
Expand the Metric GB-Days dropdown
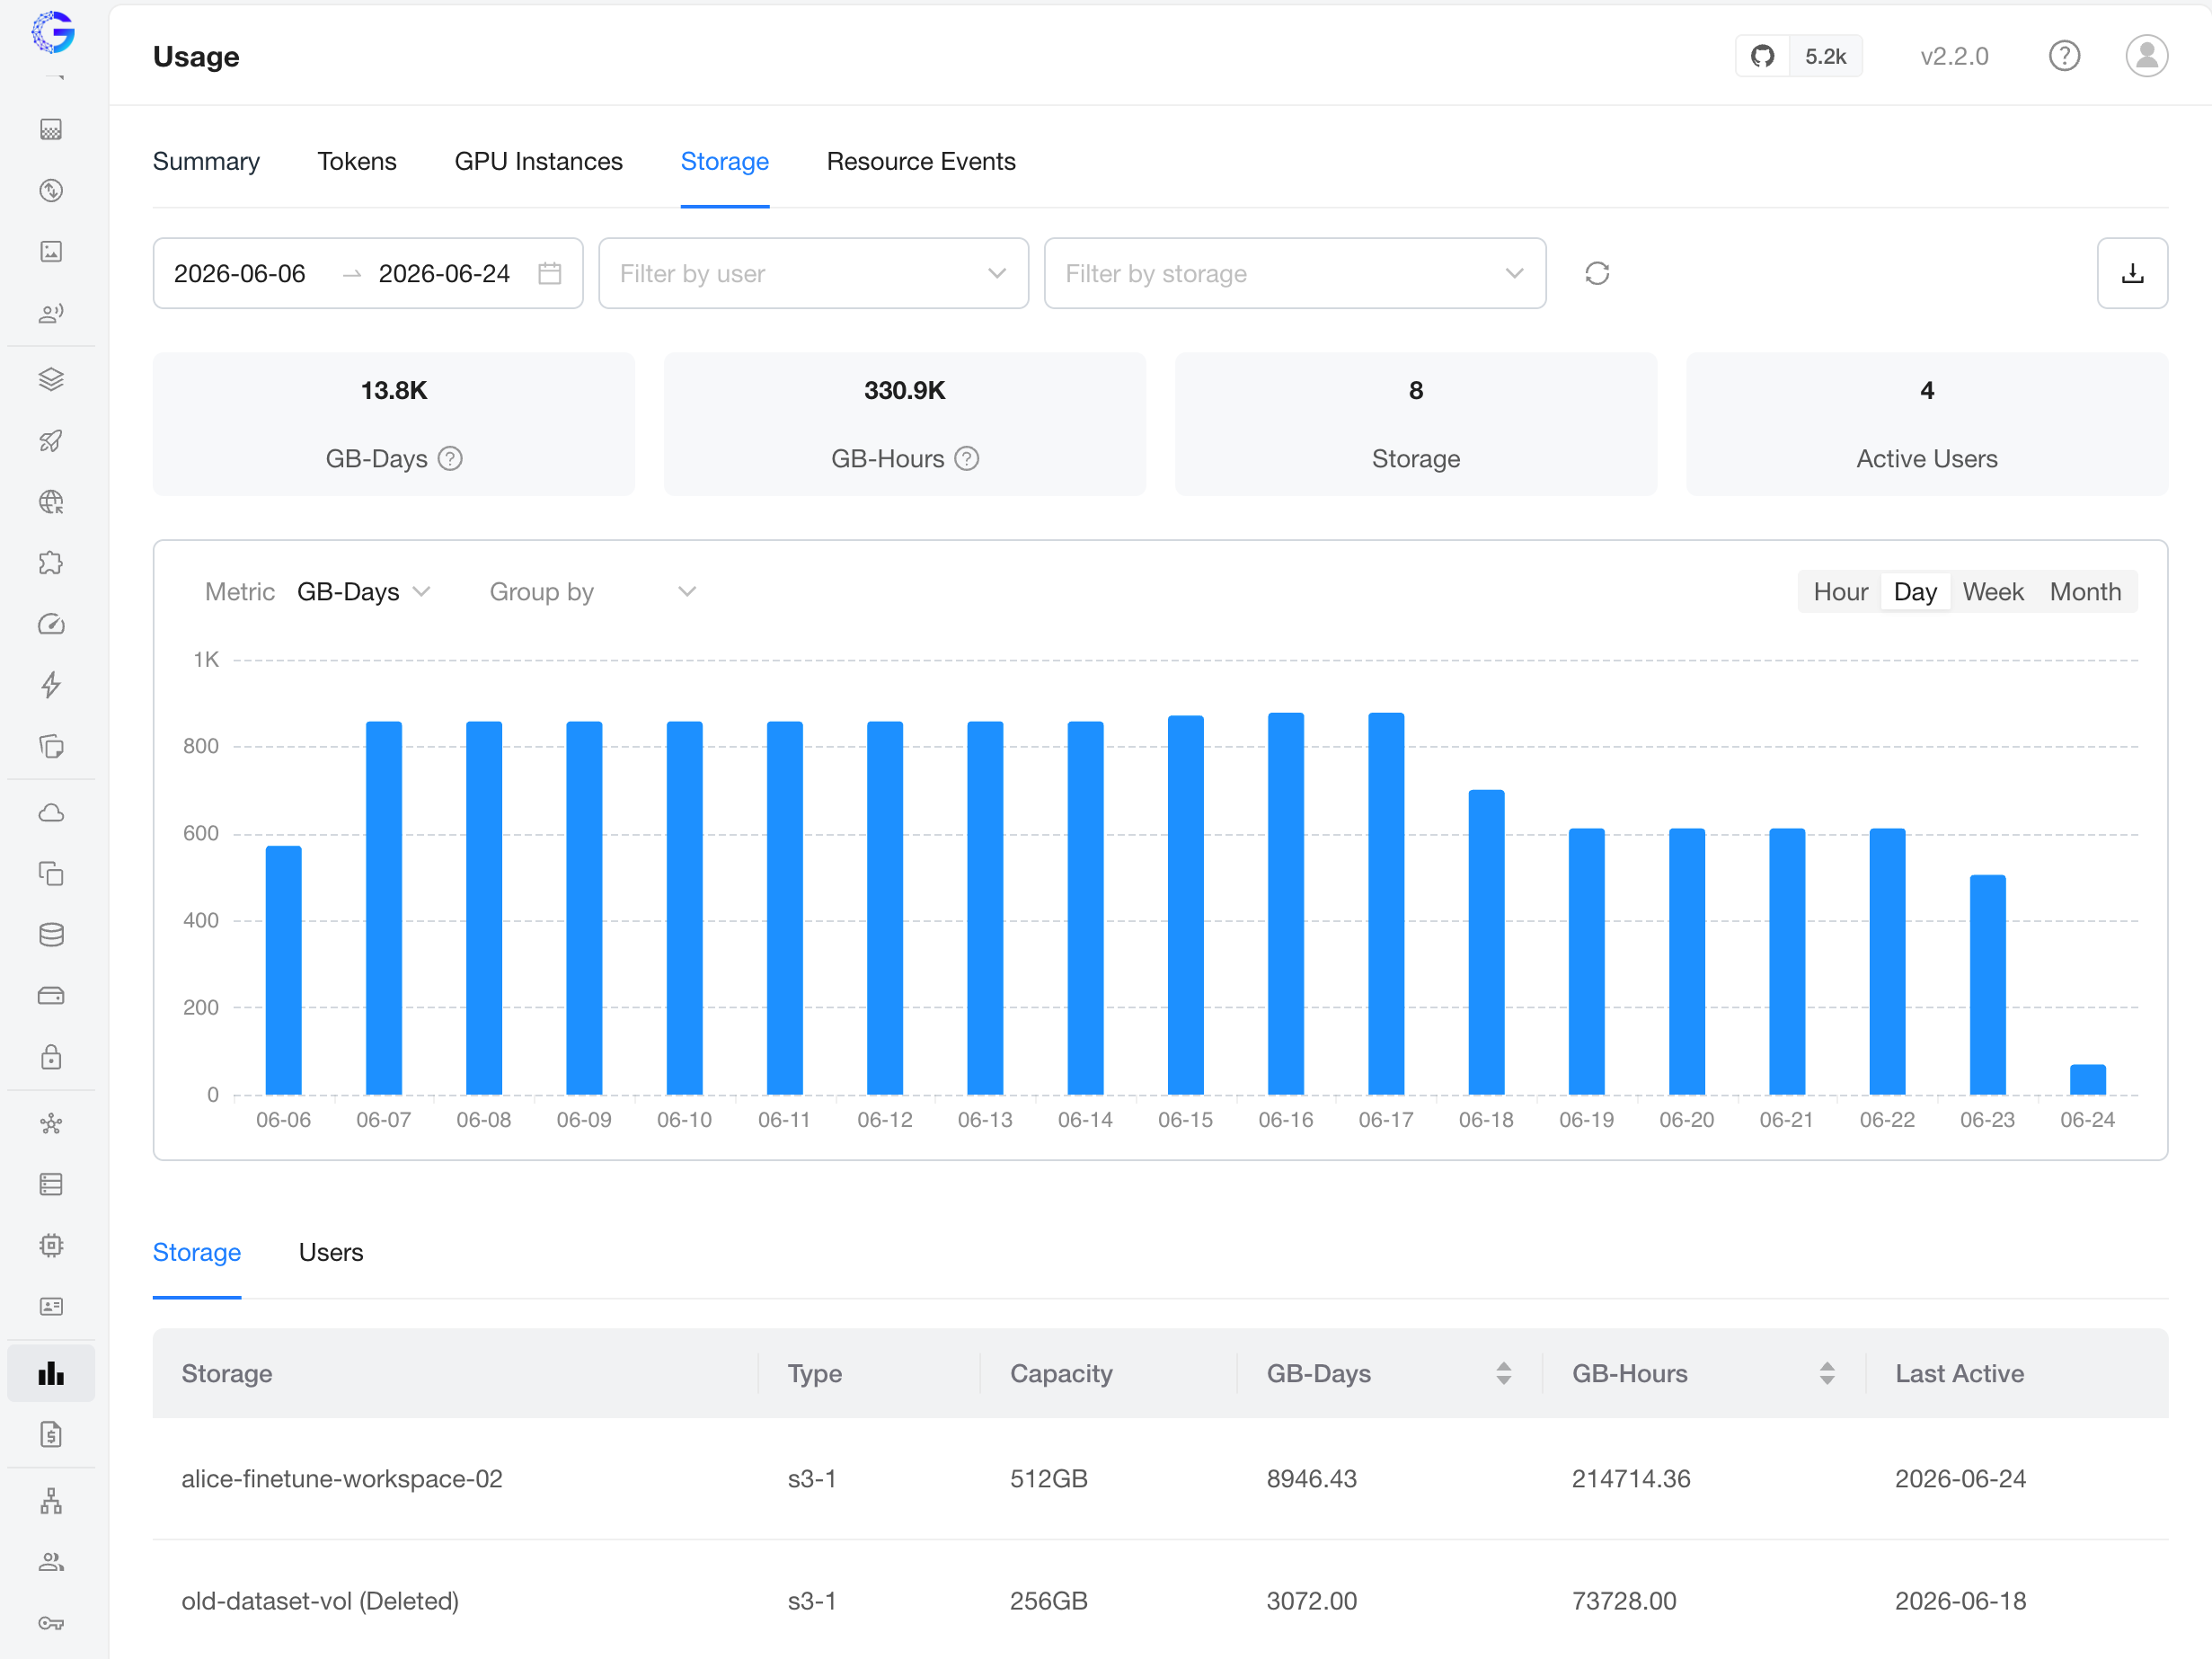(x=364, y=592)
